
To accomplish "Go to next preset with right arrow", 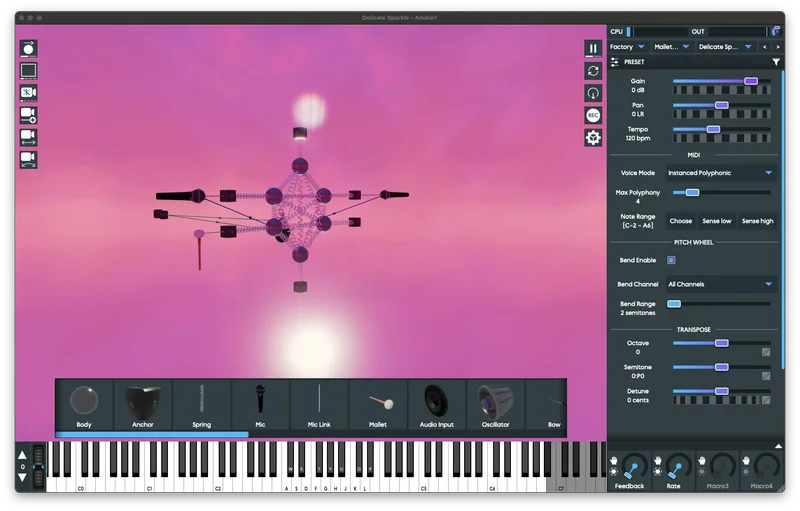I will 778,47.
